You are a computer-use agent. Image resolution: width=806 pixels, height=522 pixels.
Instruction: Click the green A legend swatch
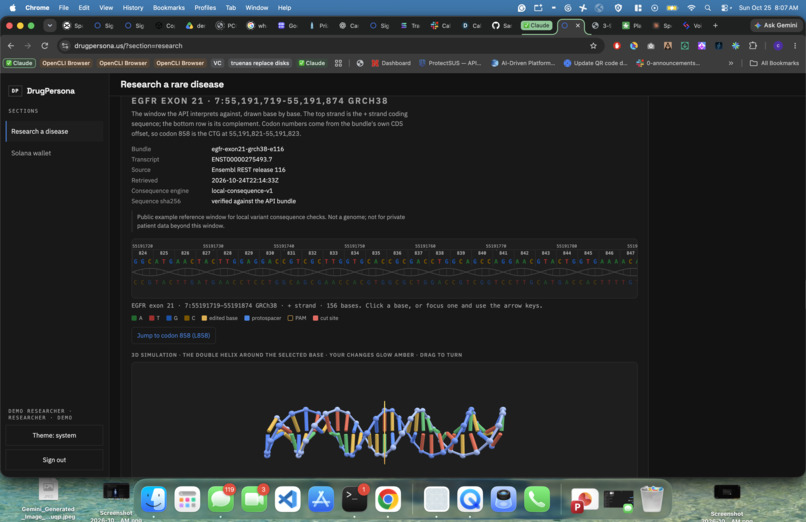point(134,318)
